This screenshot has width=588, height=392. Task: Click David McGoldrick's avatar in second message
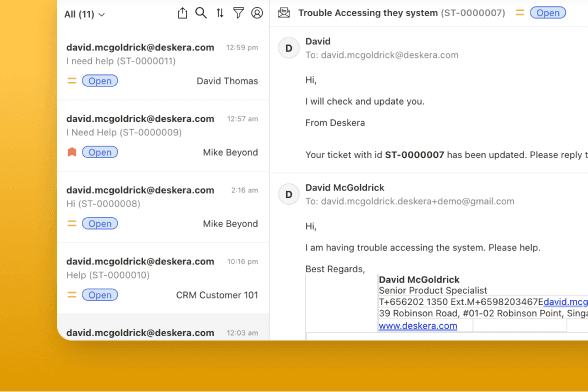coord(288,194)
